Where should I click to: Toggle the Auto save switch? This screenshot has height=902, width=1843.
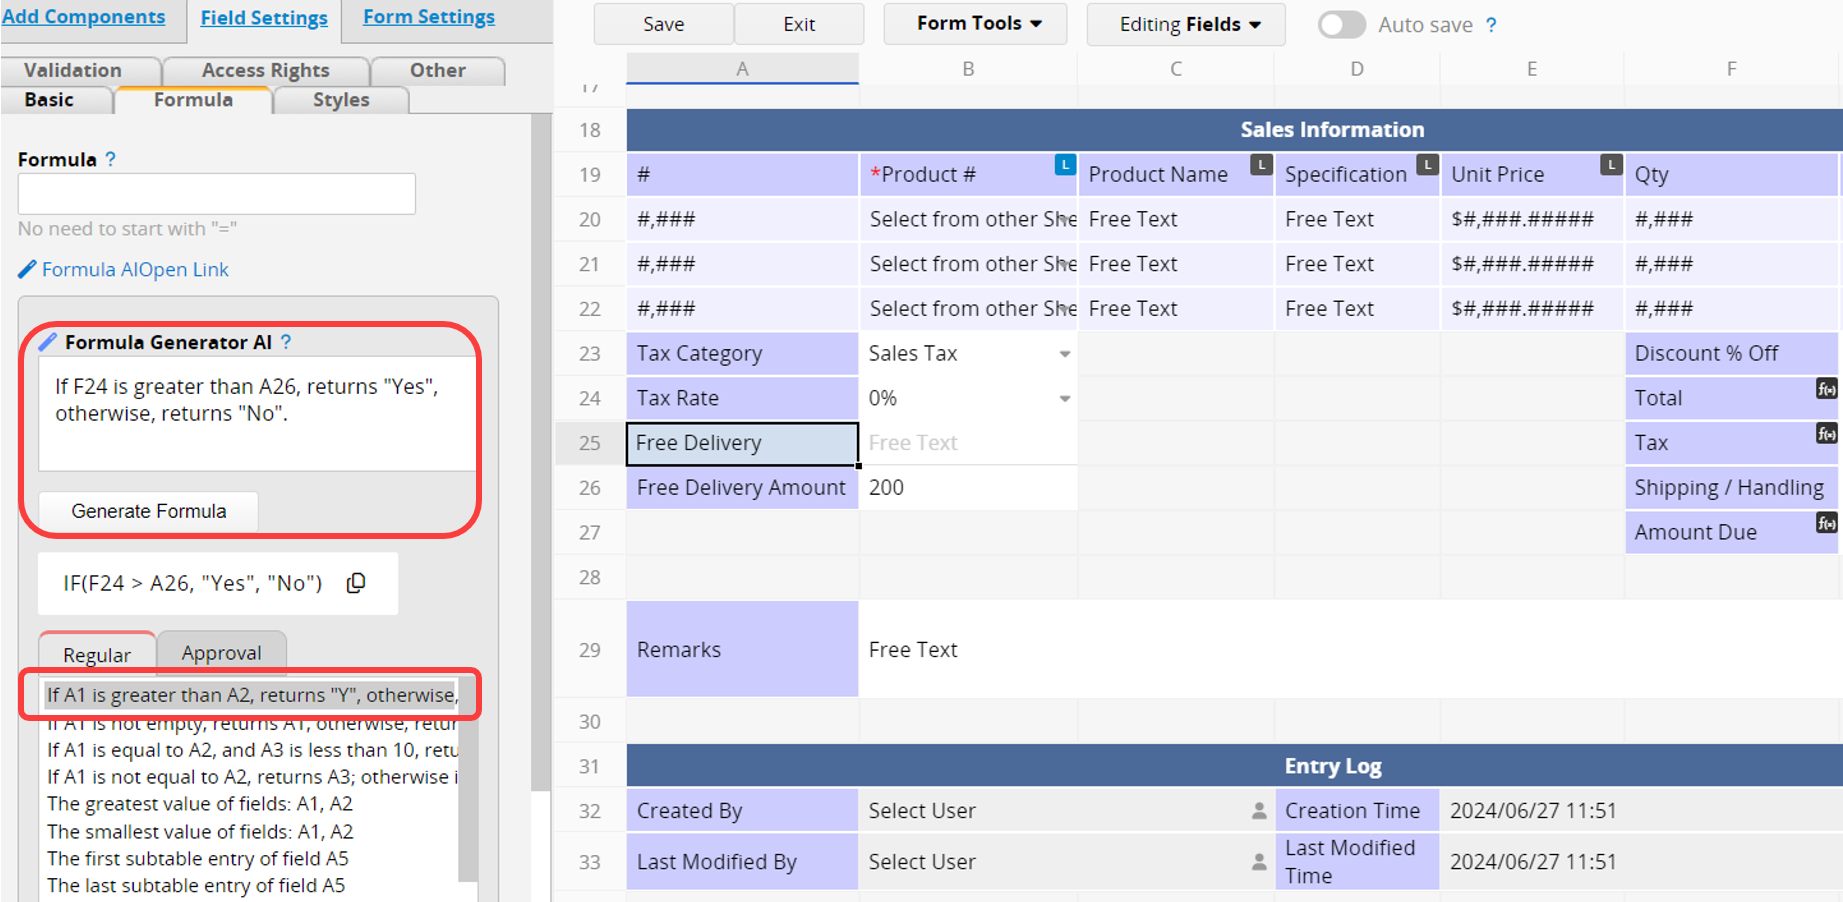click(x=1341, y=25)
